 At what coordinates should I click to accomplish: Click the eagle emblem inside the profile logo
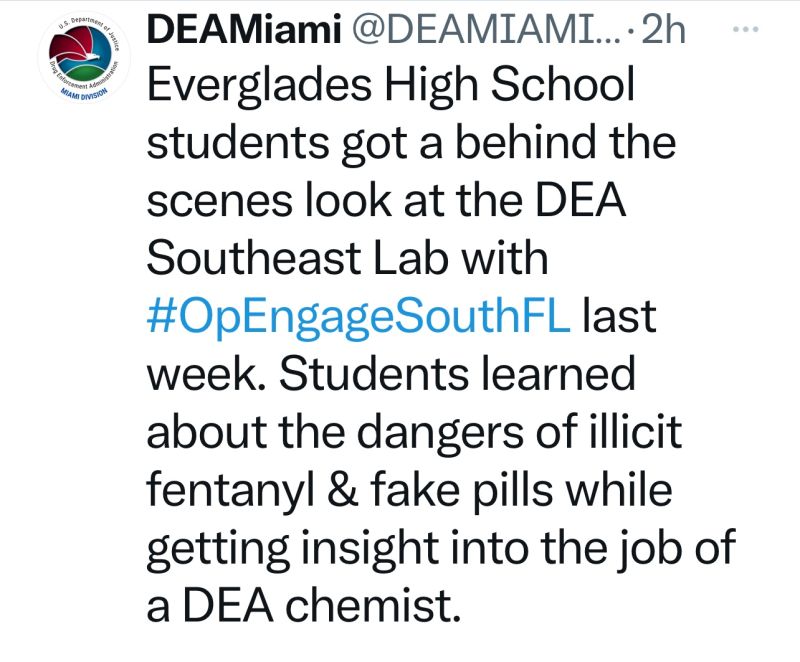coord(80,53)
